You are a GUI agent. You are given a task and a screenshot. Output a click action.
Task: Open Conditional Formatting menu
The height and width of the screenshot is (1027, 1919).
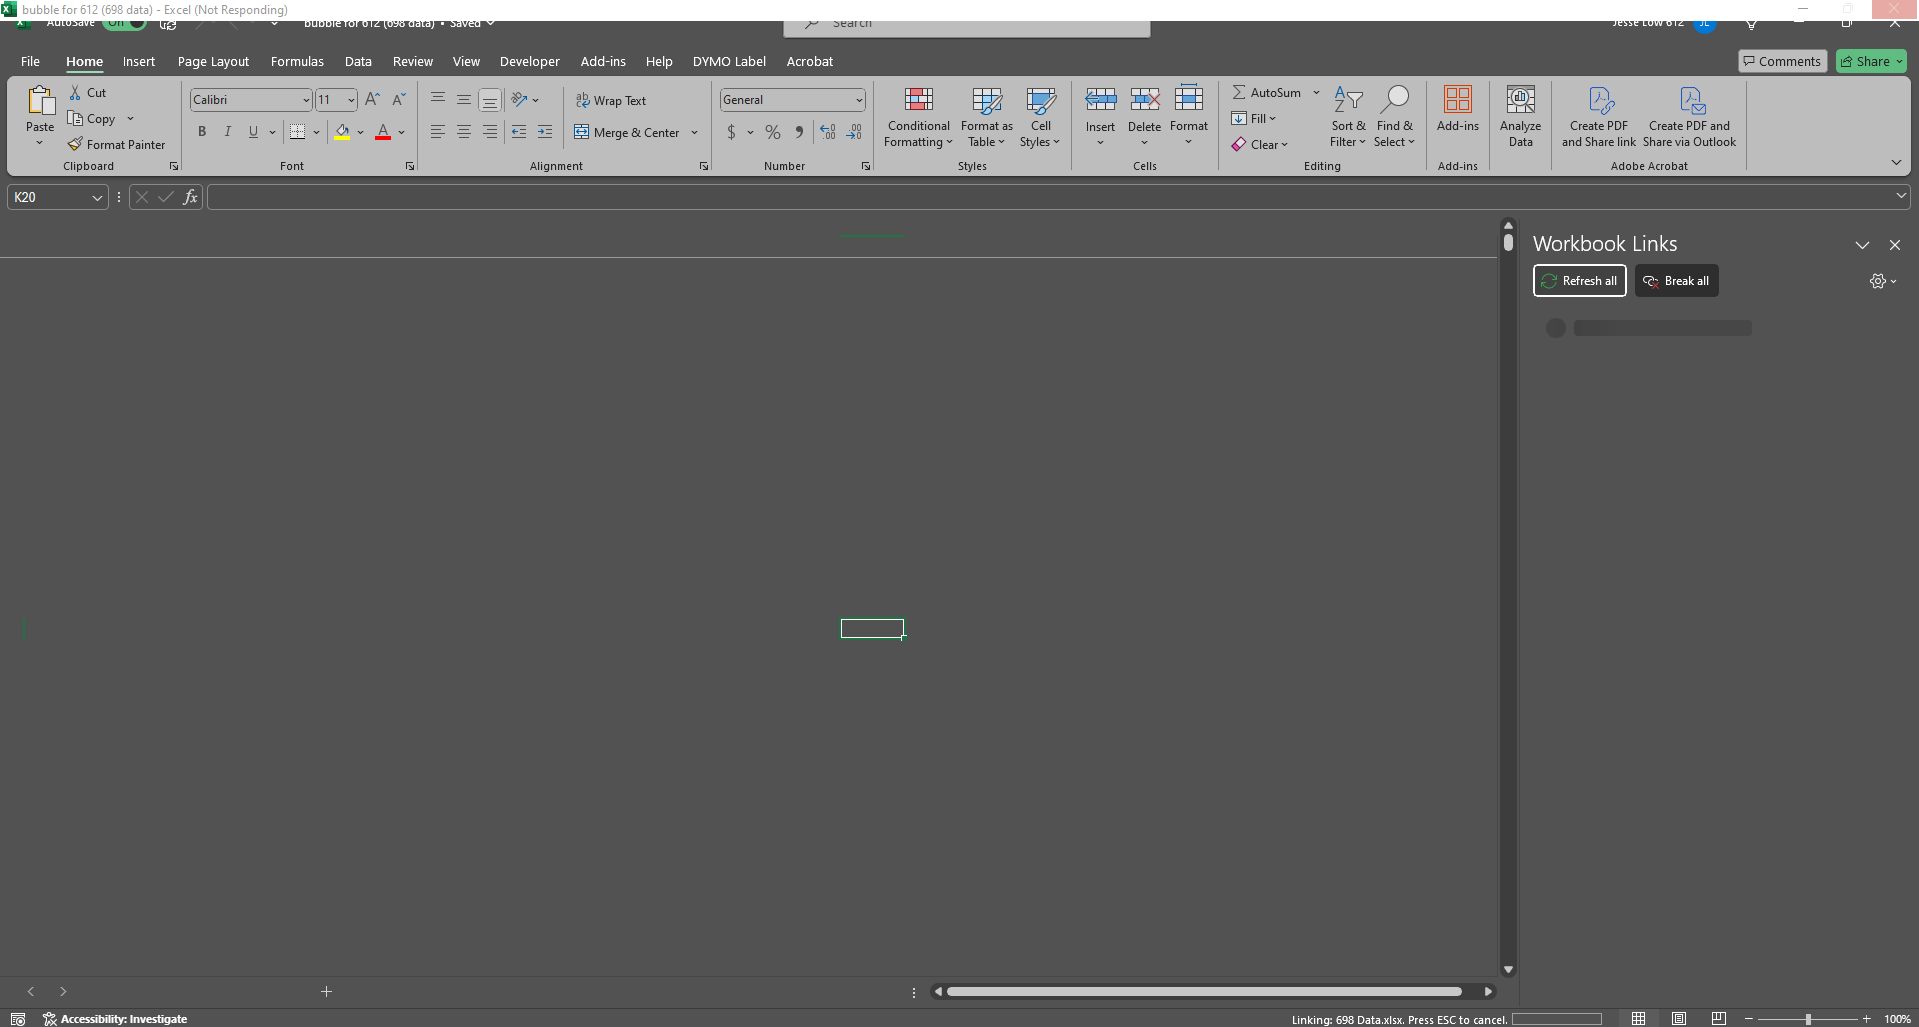(x=919, y=117)
